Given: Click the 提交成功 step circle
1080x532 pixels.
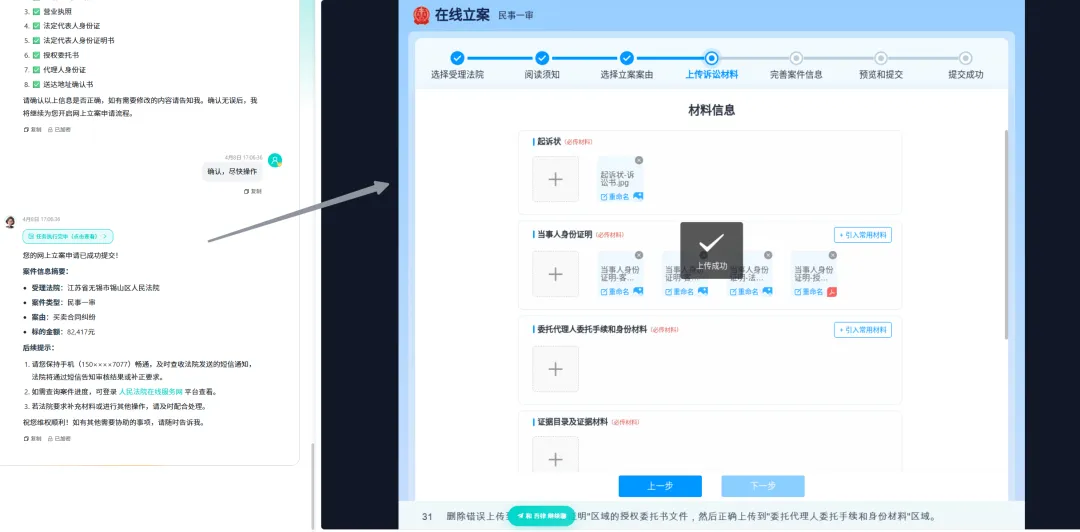Looking at the screenshot, I should click(966, 59).
